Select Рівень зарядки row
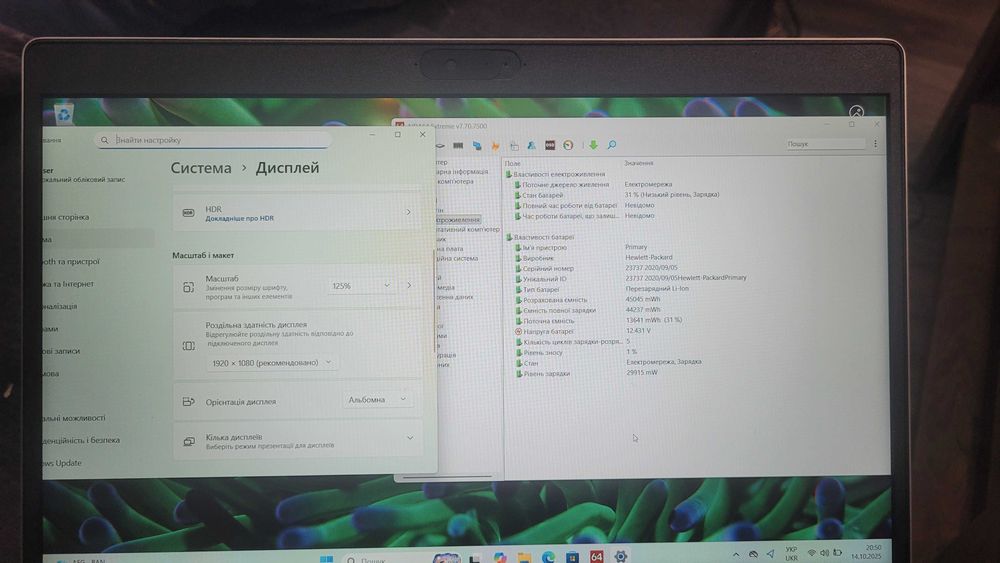1000x563 pixels. click(543, 373)
